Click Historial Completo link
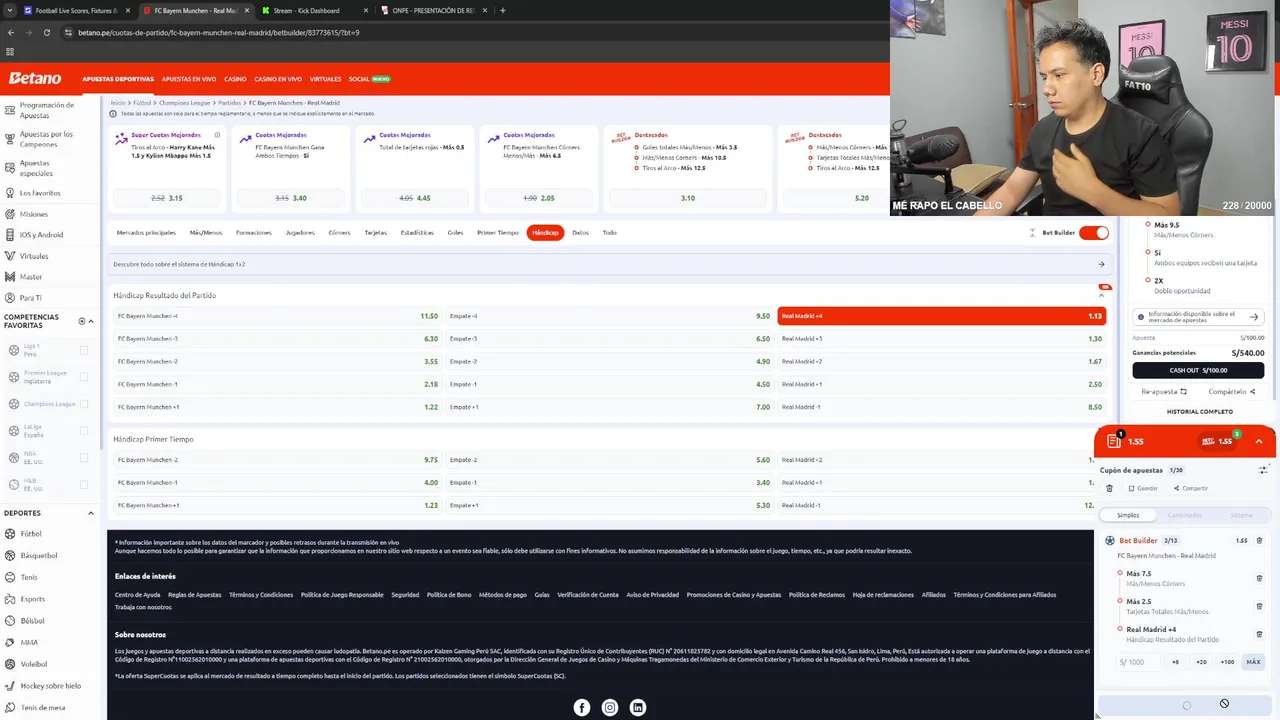The image size is (1280, 720). click(1199, 411)
